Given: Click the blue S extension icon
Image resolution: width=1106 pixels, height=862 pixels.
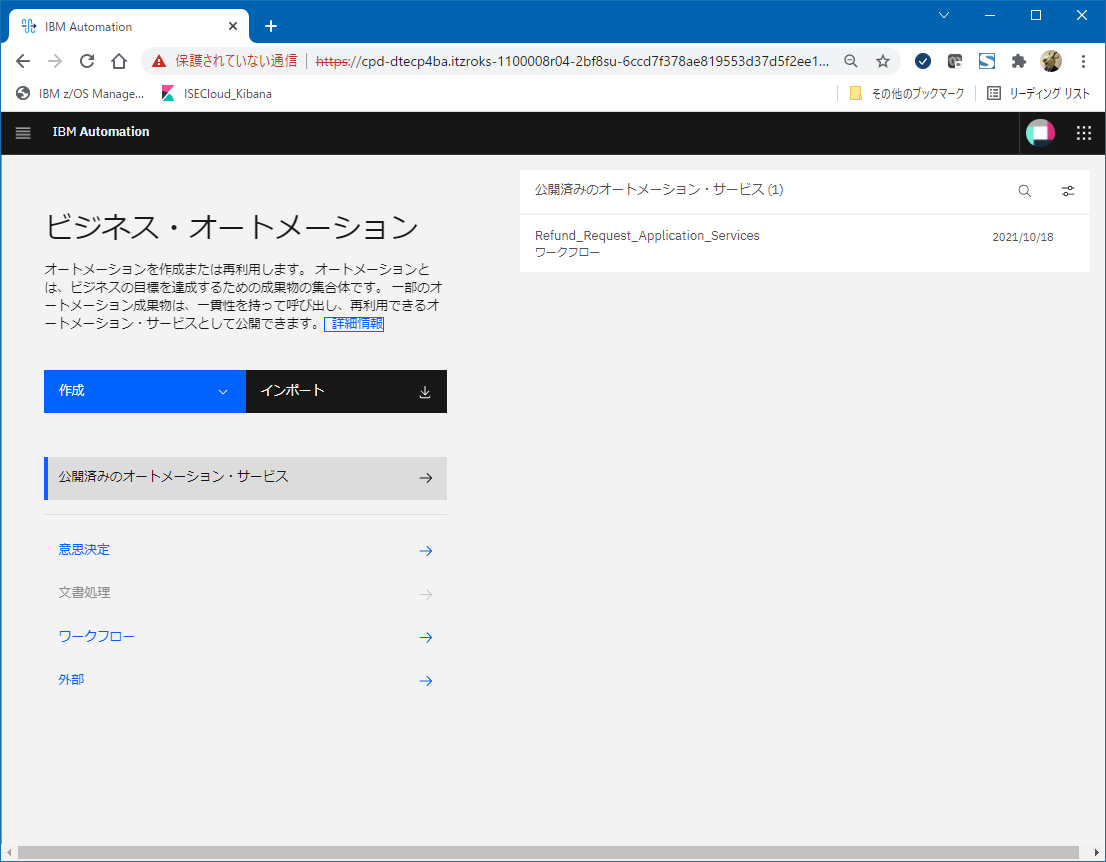Looking at the screenshot, I should 987,61.
